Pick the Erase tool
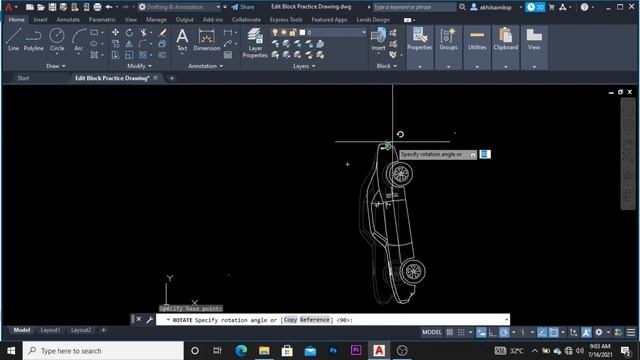This screenshot has height=360, width=640. [x=162, y=33]
